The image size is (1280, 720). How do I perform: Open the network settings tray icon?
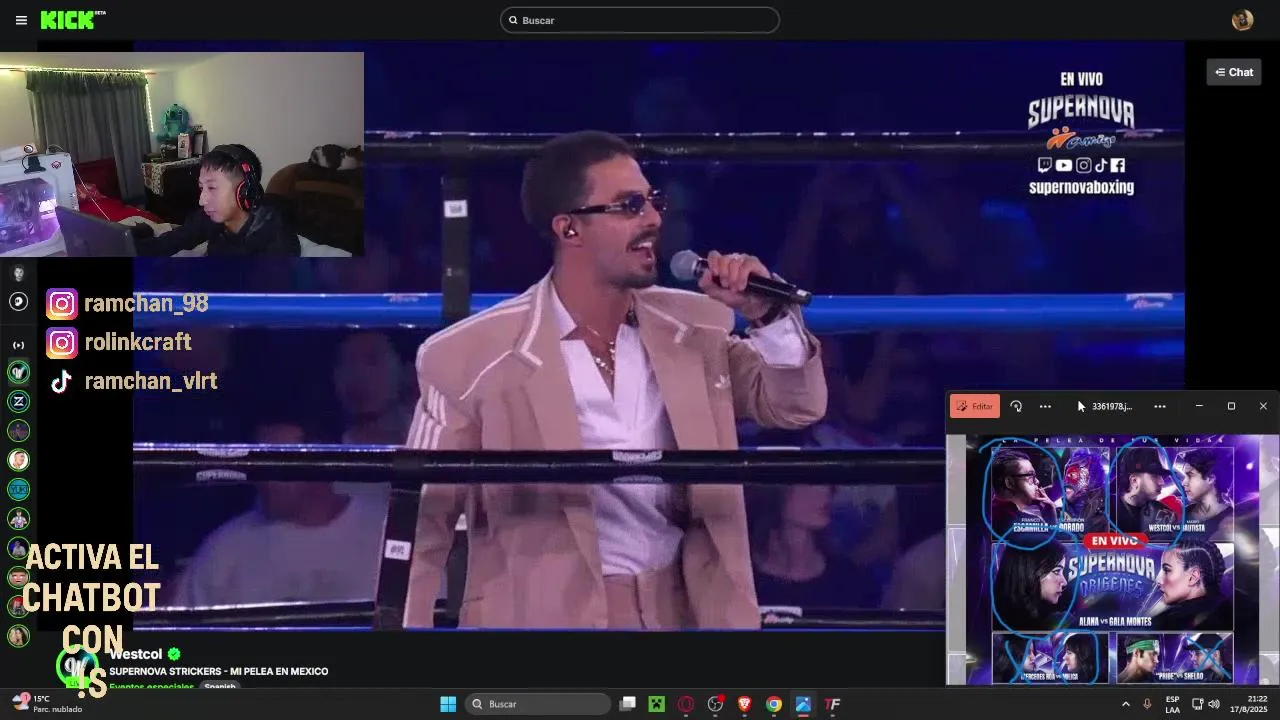pos(1196,704)
